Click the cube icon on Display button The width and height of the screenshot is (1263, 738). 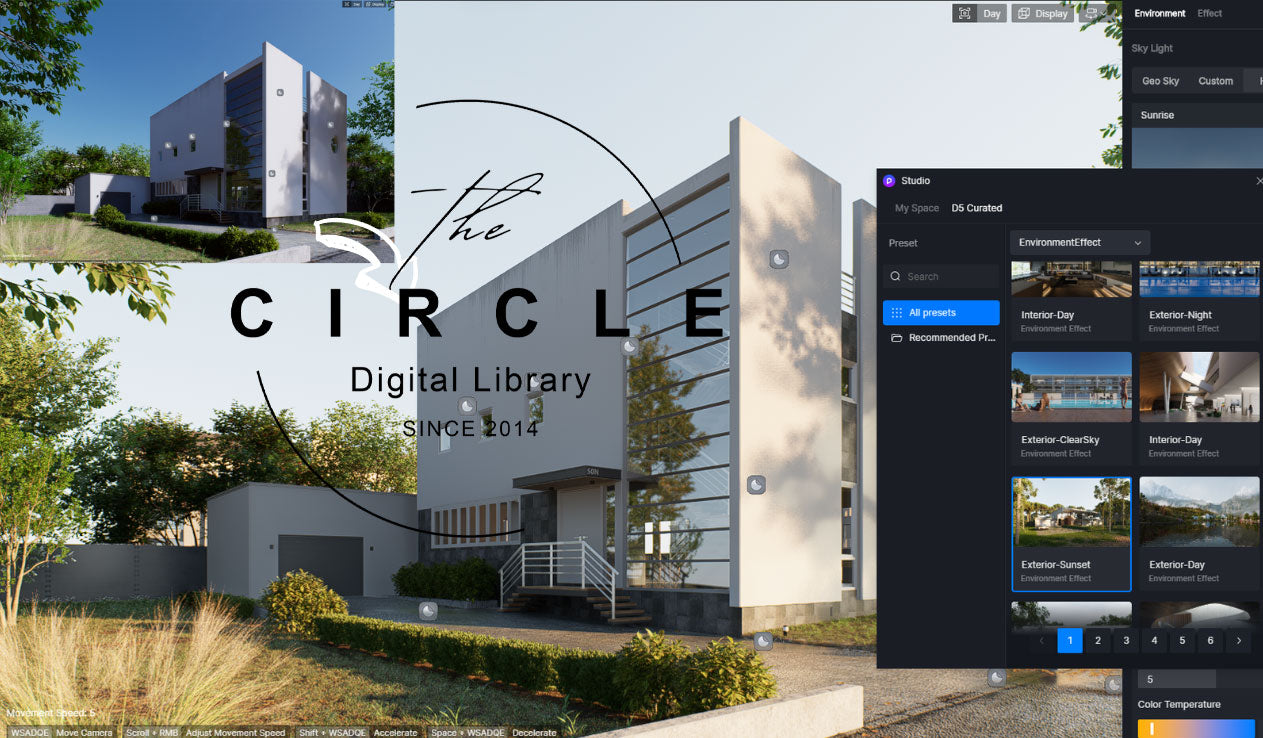pos(1023,13)
